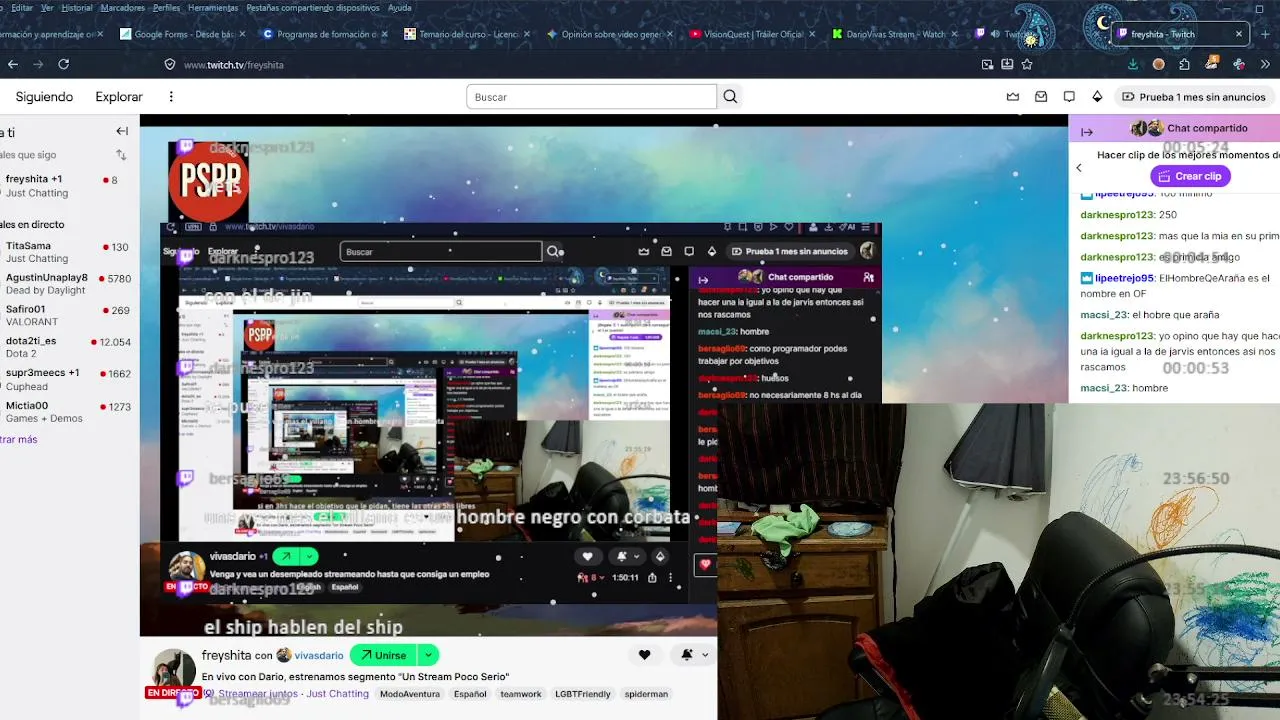
Task: Open Prime loot crown icon
Action: [x=1013, y=97]
